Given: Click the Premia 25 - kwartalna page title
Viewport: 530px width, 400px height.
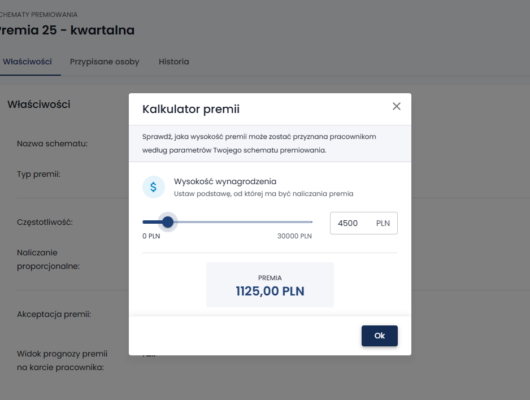Looking at the screenshot, I should (x=67, y=30).
